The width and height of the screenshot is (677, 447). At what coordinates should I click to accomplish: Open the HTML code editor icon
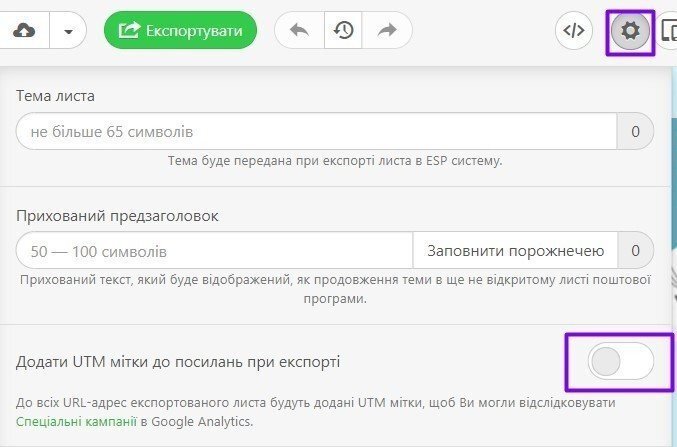(574, 31)
